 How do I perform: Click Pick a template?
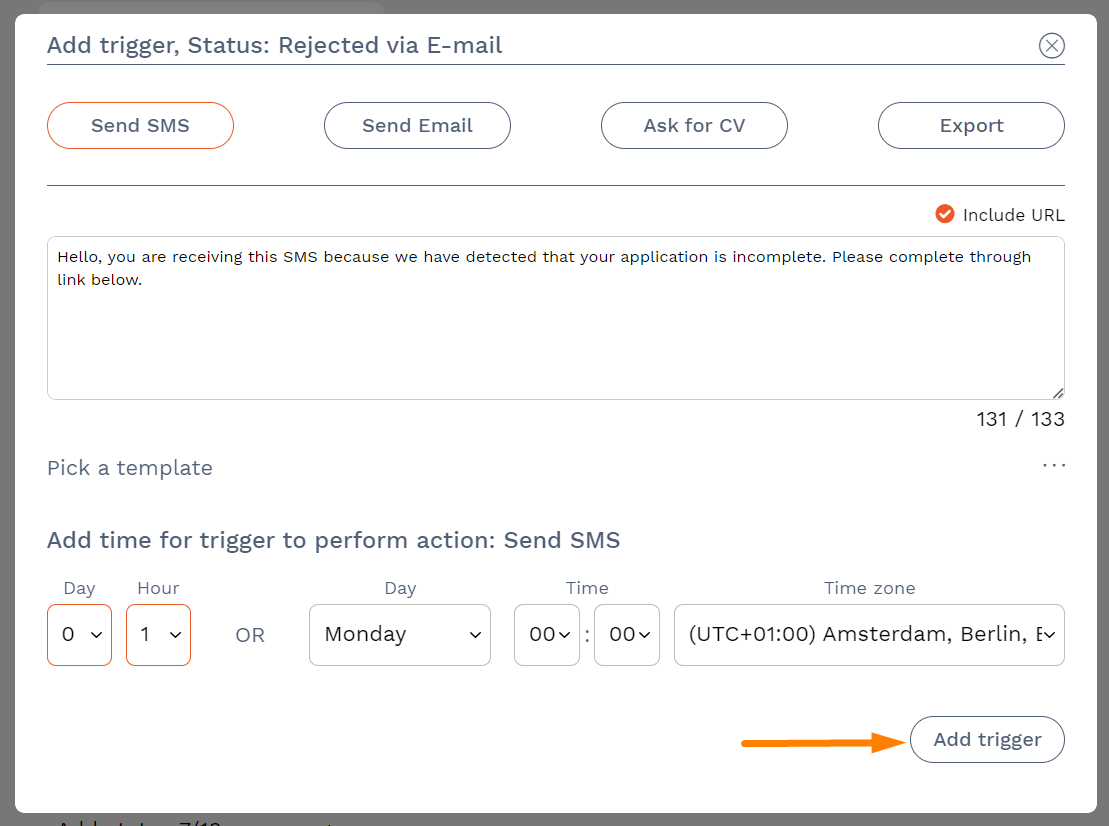(x=130, y=468)
